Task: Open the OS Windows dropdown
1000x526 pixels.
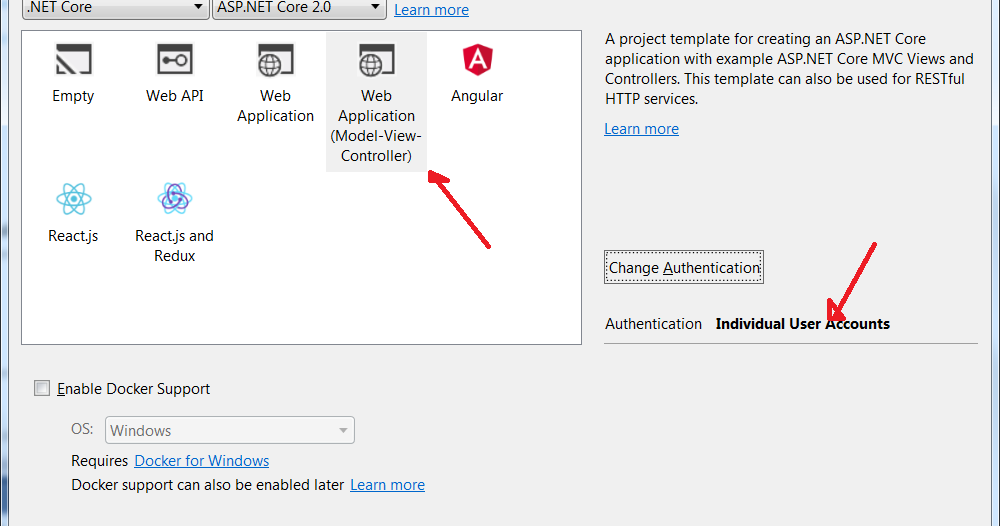Action: tap(230, 430)
